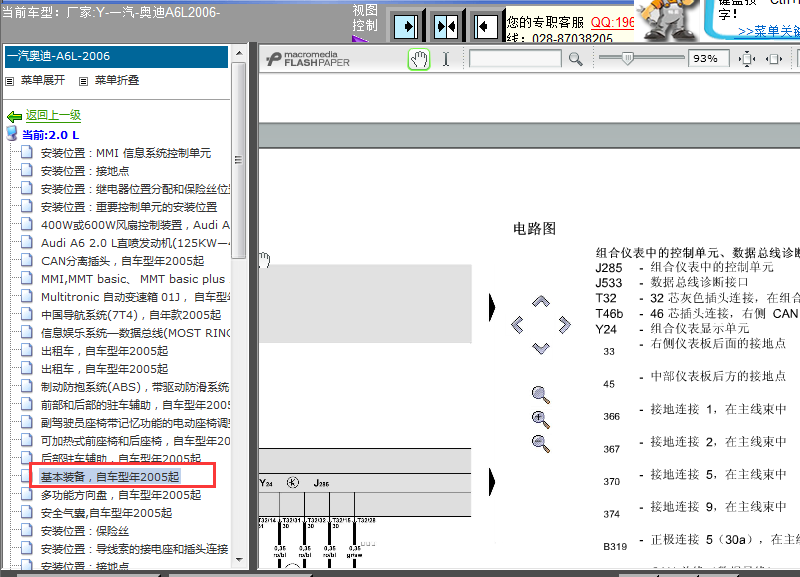The width and height of the screenshot is (800, 577).
Task: Click the green back arrow icon
Action: click(14, 116)
